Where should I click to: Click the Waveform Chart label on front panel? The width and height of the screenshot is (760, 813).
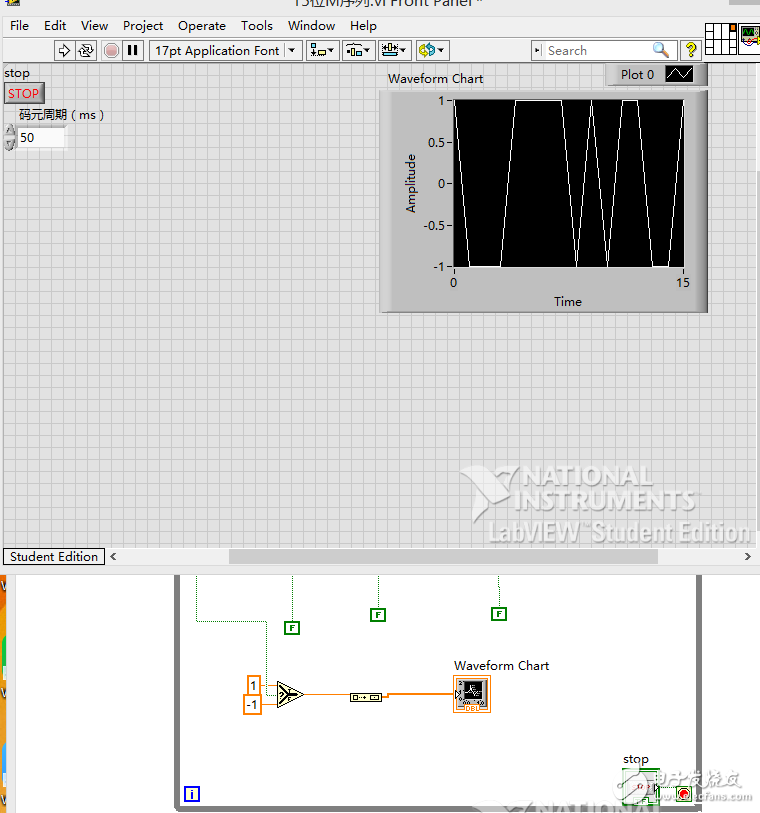(x=435, y=79)
